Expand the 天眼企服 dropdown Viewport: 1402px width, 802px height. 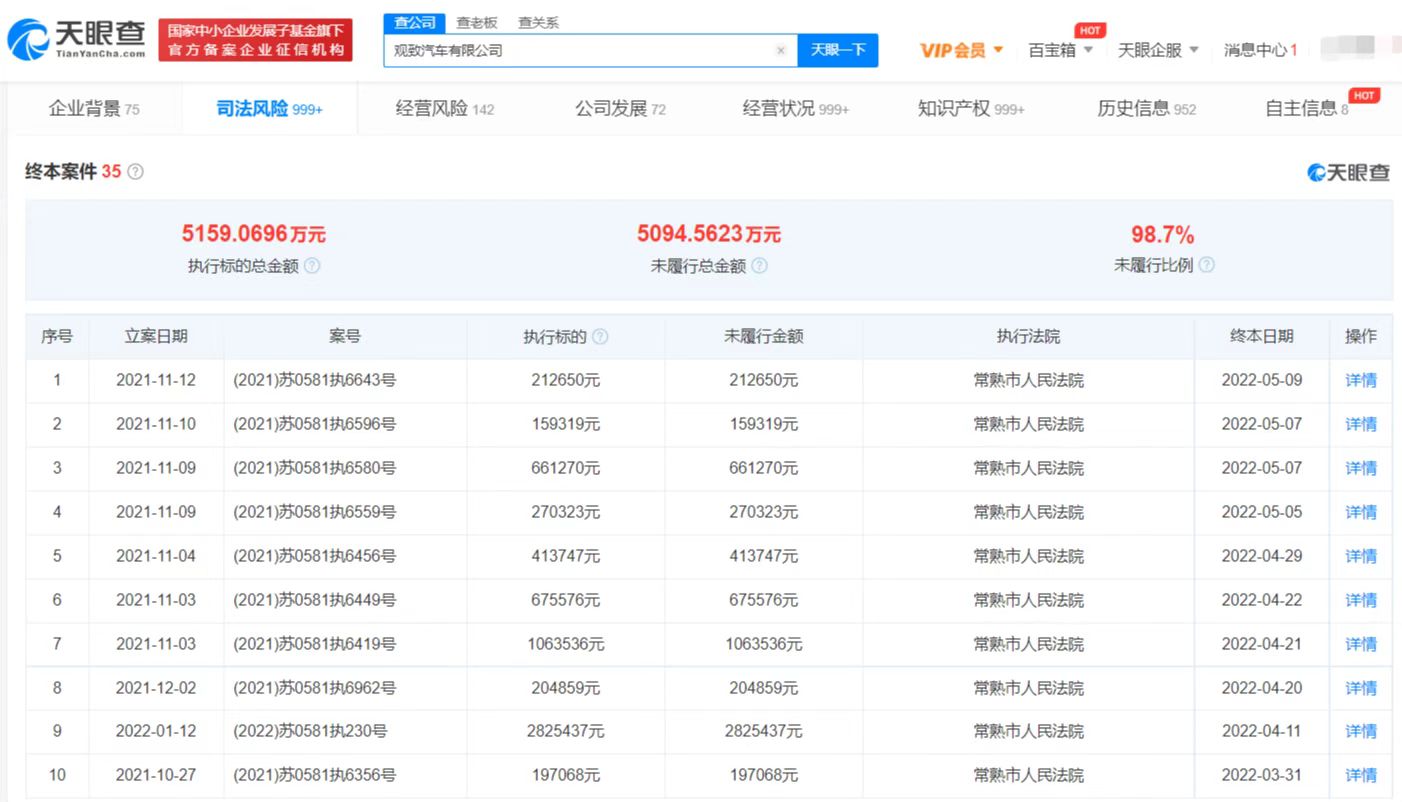point(1158,50)
